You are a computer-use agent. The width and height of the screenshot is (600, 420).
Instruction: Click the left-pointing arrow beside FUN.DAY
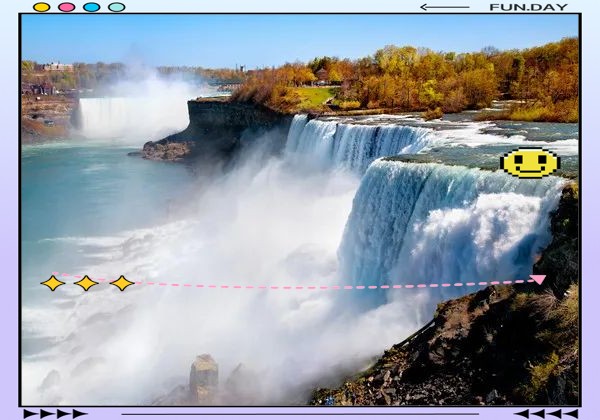click(x=445, y=7)
